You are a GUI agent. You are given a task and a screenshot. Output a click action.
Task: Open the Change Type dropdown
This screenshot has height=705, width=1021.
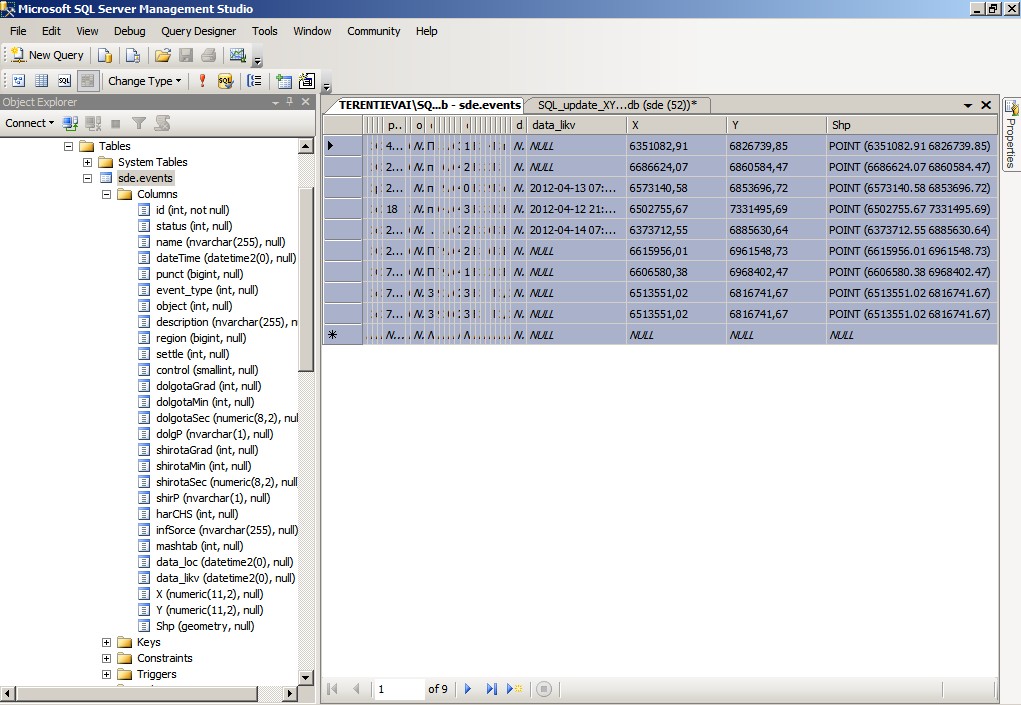[144, 81]
